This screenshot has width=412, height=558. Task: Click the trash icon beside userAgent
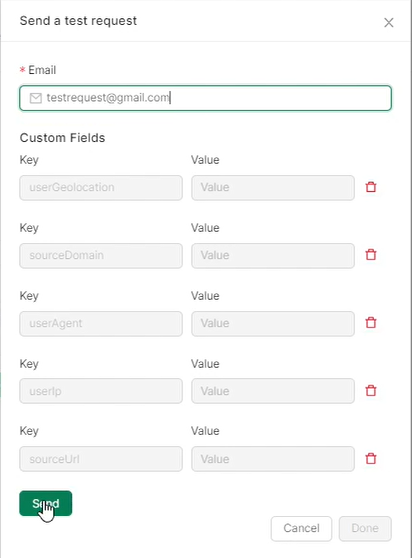(x=371, y=323)
